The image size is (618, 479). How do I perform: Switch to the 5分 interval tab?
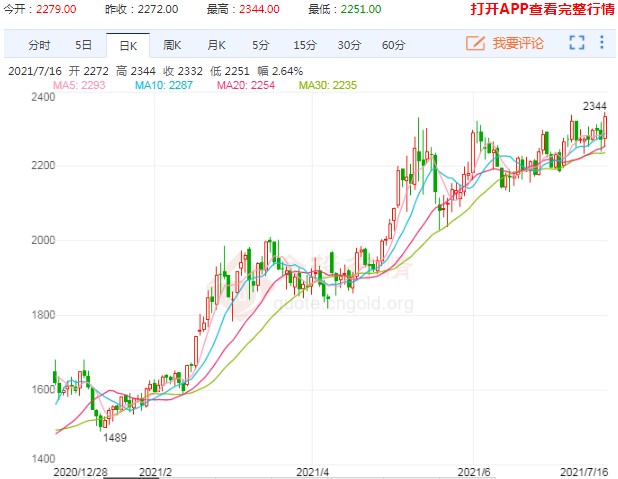click(261, 46)
